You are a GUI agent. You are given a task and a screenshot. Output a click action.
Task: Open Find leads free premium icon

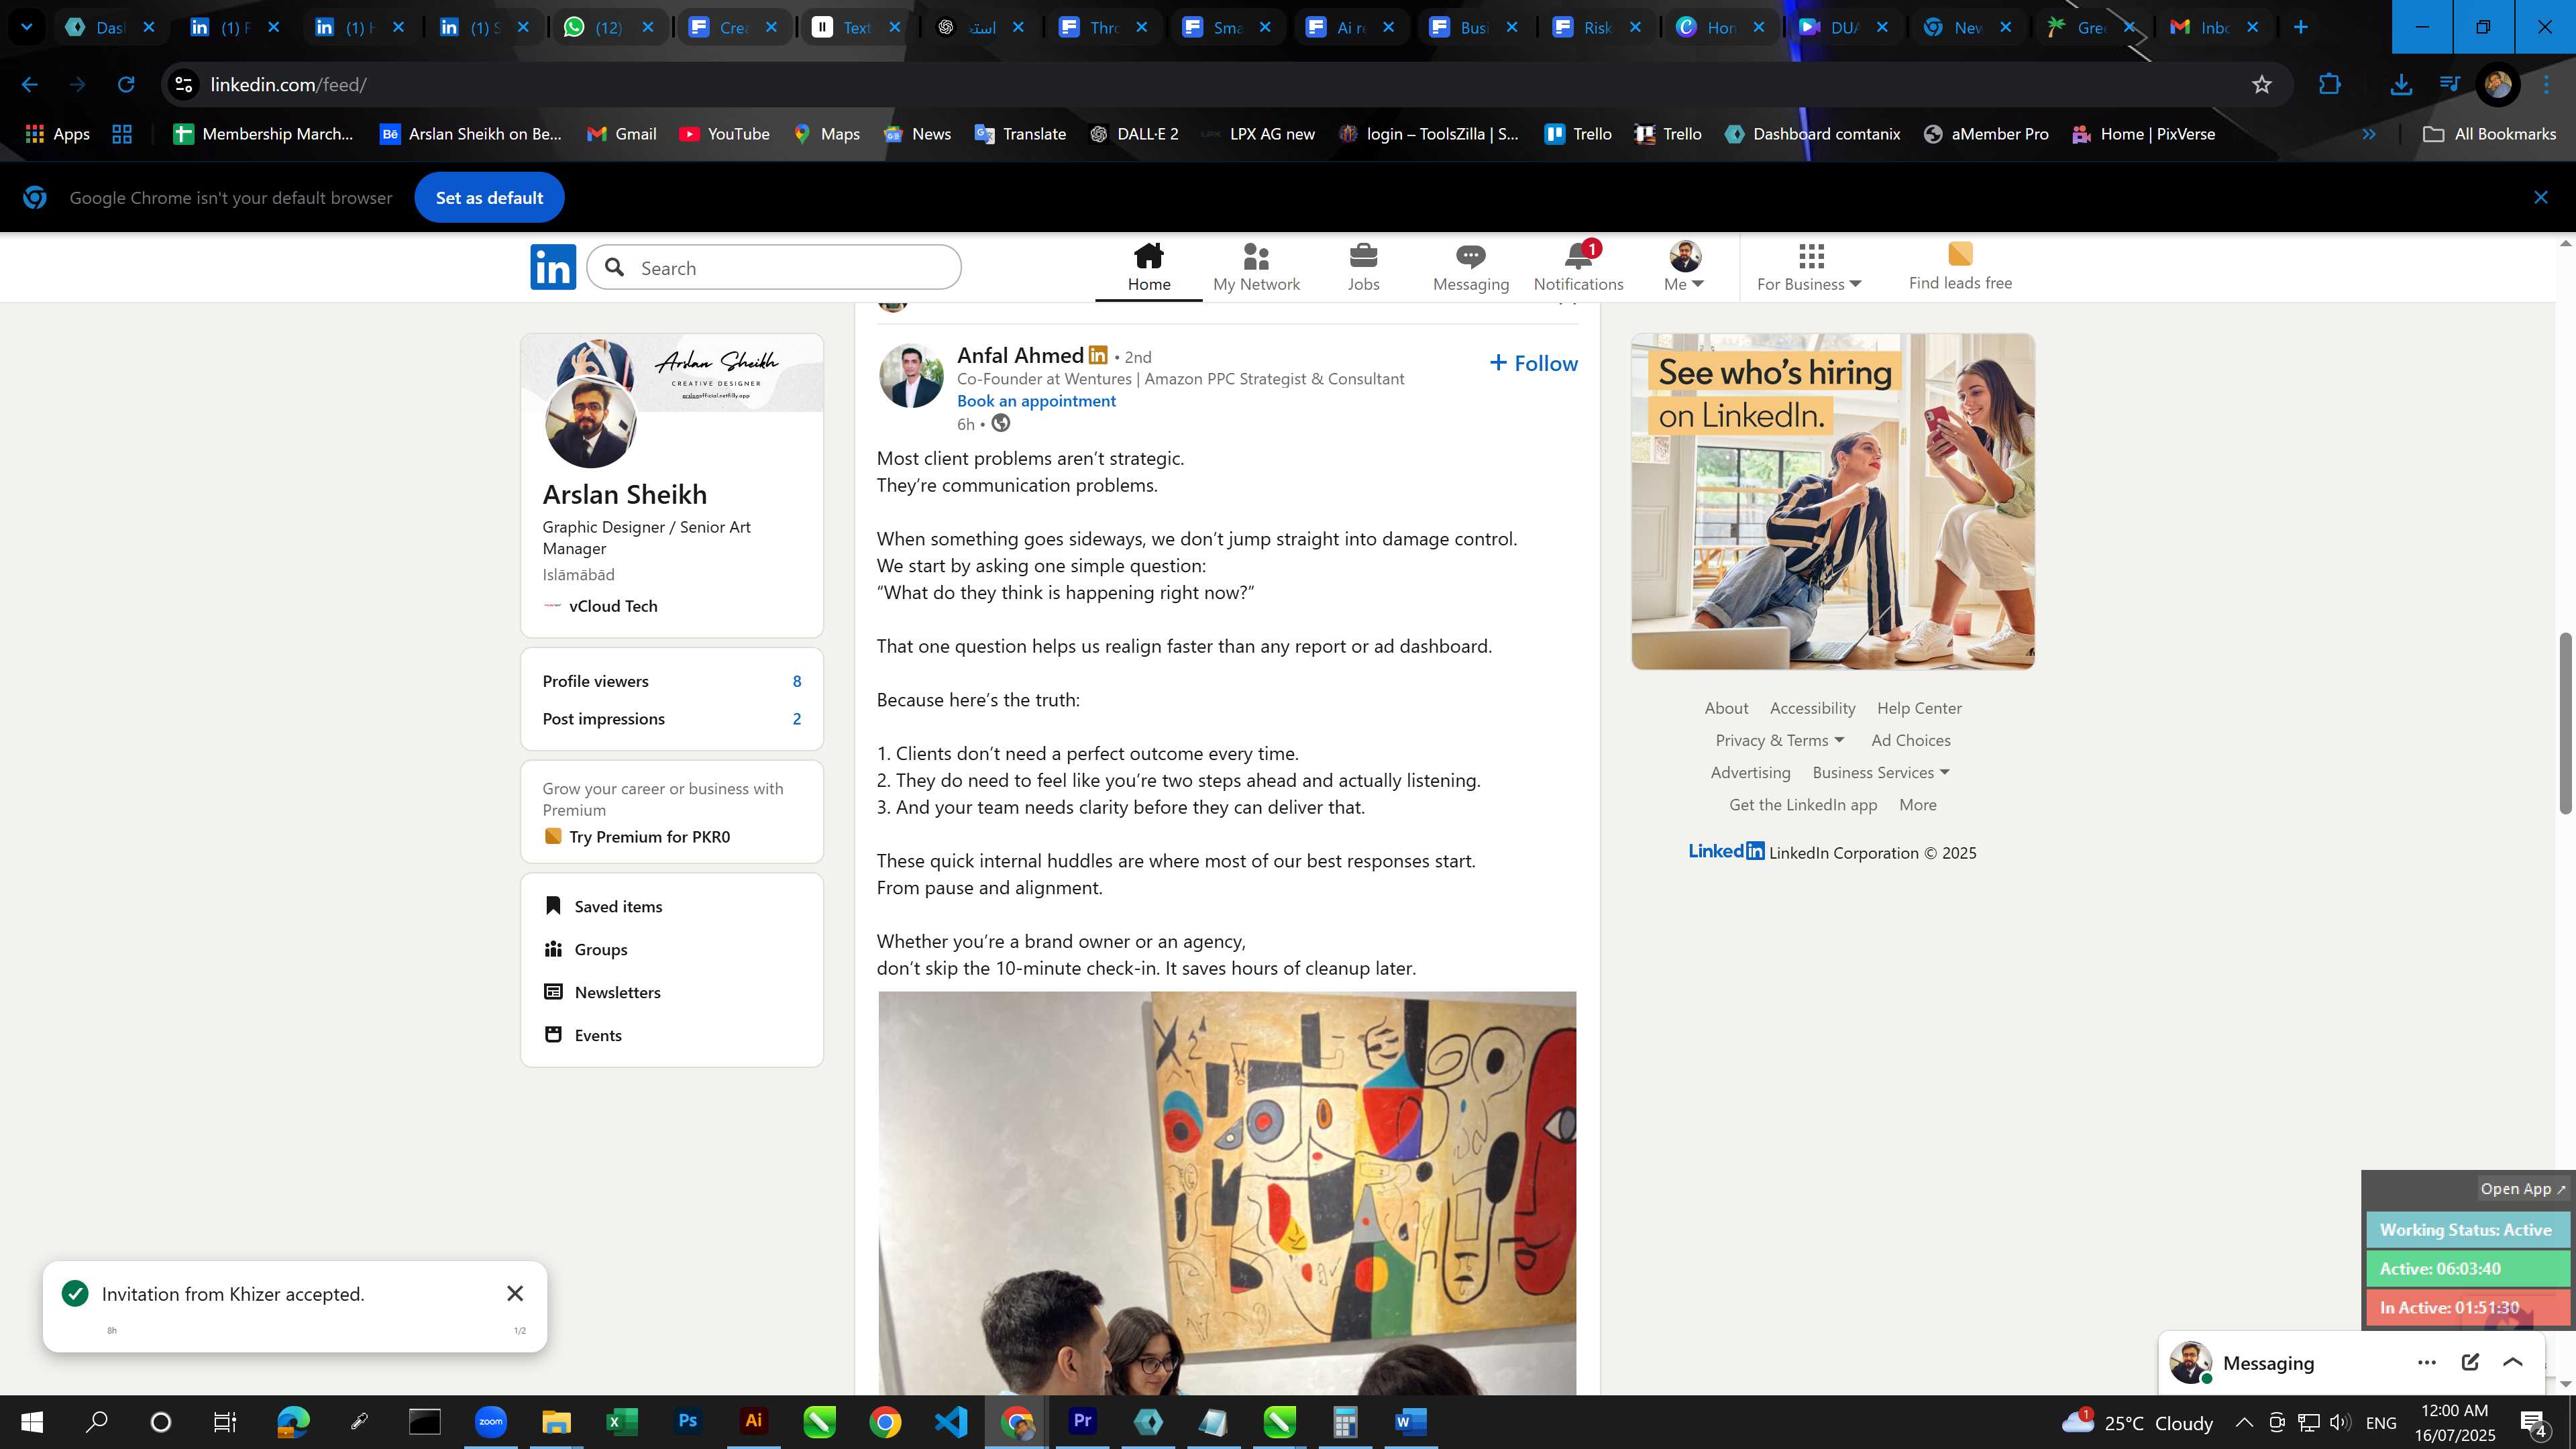tap(1960, 266)
